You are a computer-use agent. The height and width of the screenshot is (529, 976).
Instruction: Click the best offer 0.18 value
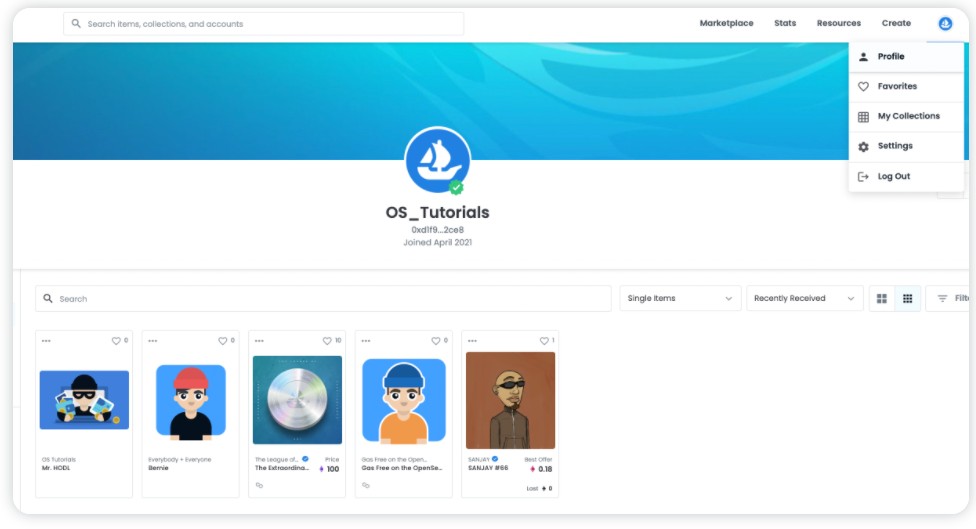pyautogui.click(x=545, y=469)
